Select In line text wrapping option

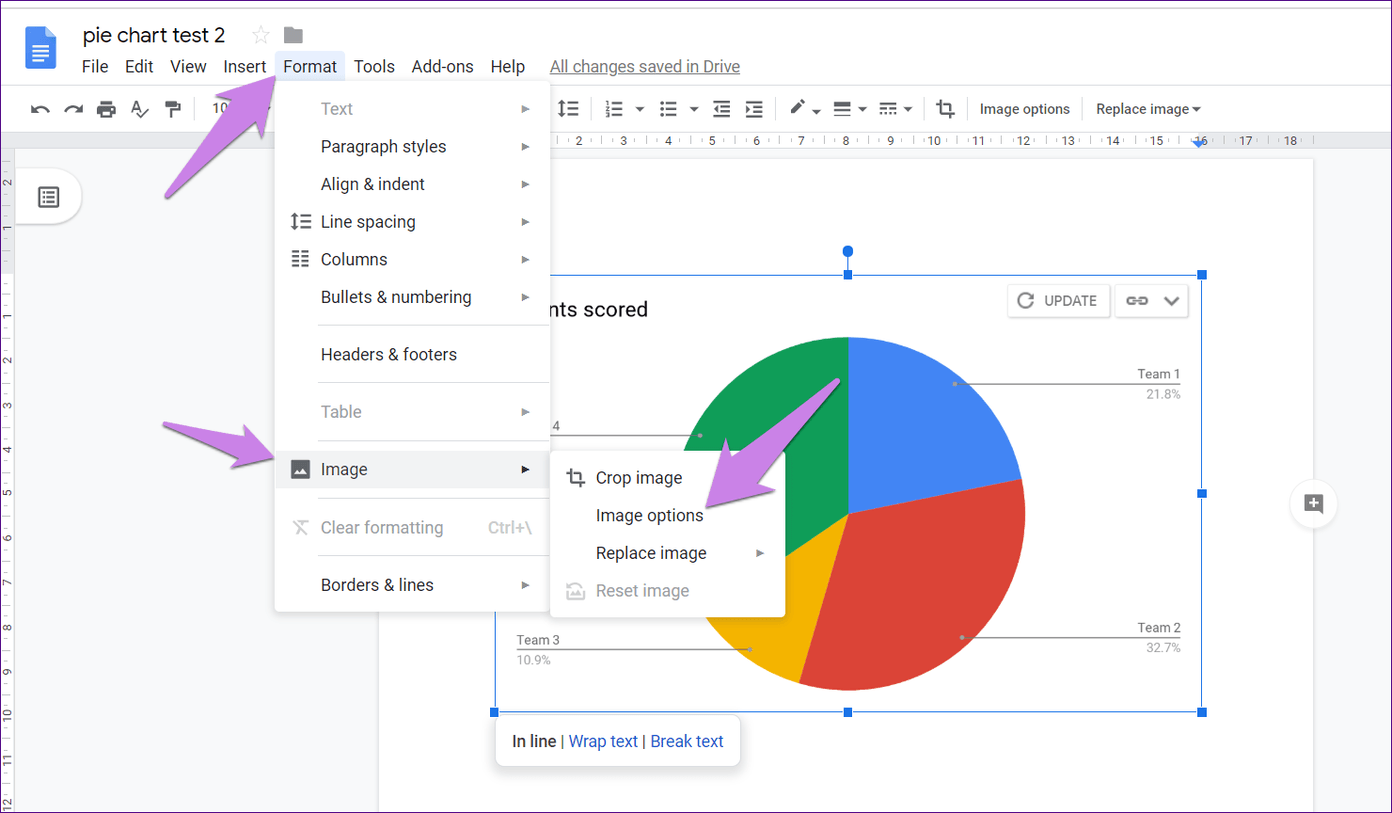point(534,741)
